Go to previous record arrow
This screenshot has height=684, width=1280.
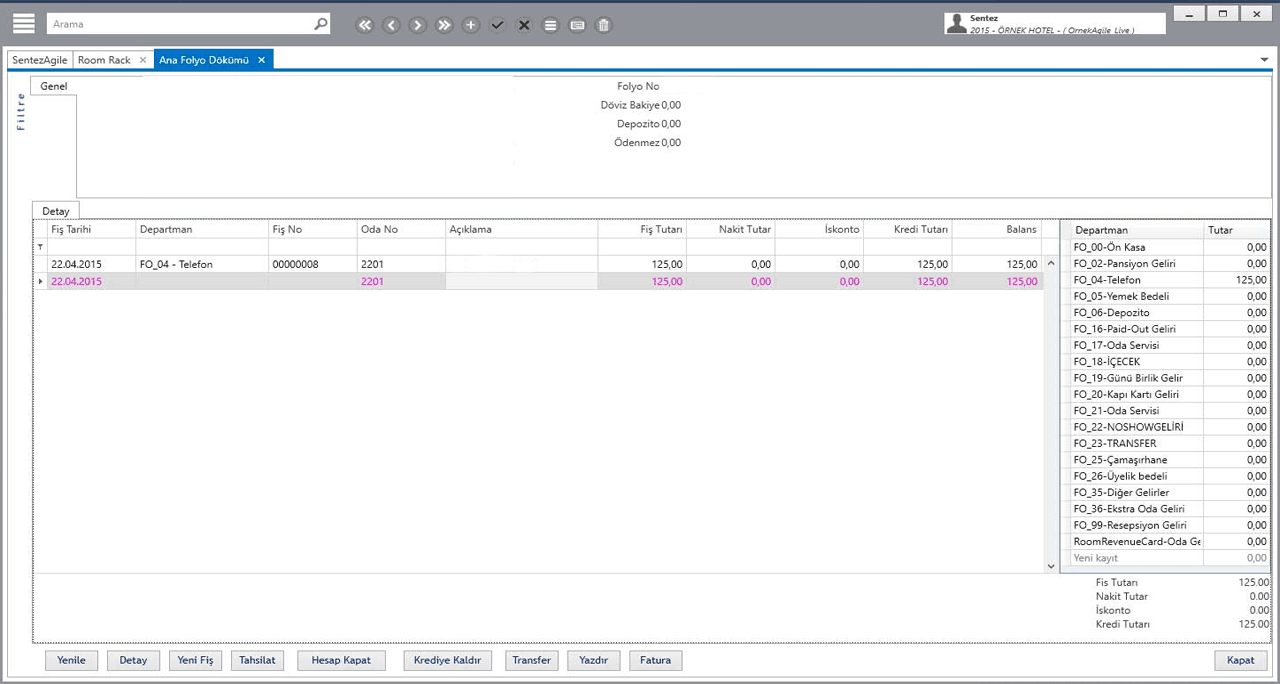point(392,25)
